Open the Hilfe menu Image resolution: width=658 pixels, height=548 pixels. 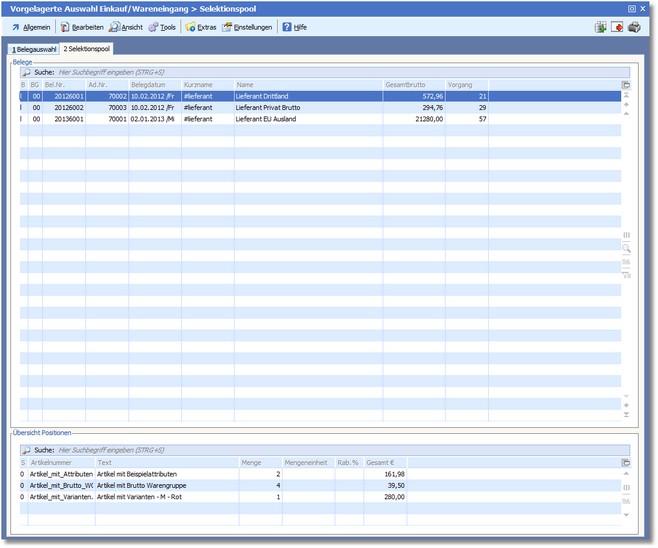point(294,27)
